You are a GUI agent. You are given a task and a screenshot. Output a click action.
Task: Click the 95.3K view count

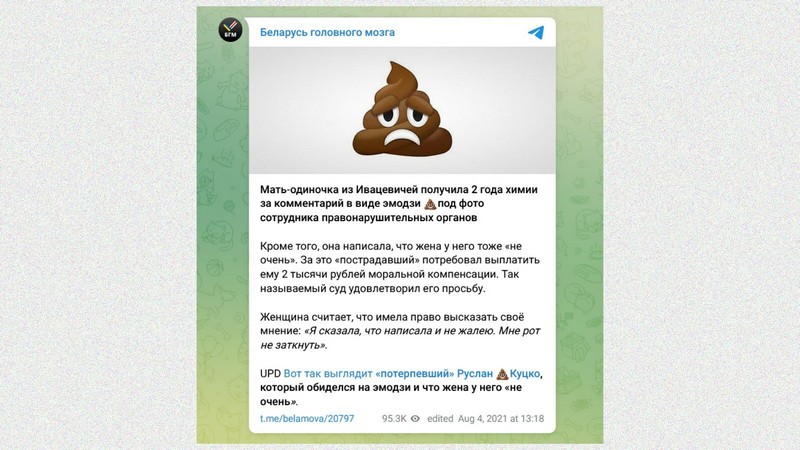[x=394, y=418]
